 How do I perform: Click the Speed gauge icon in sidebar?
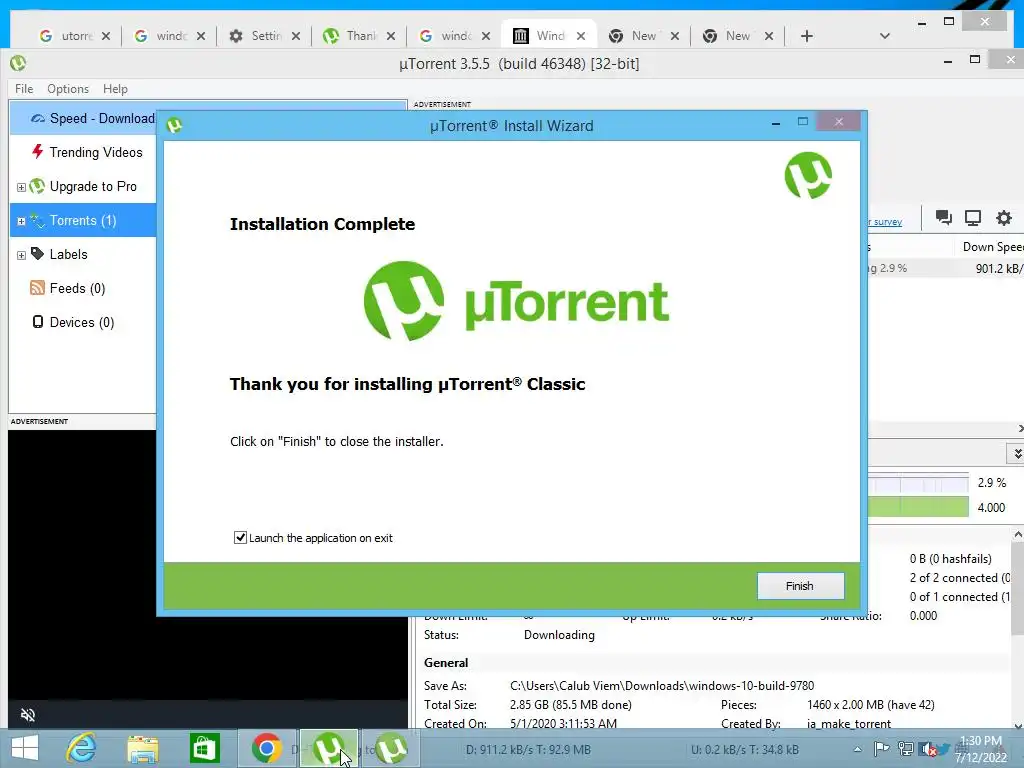(38, 118)
